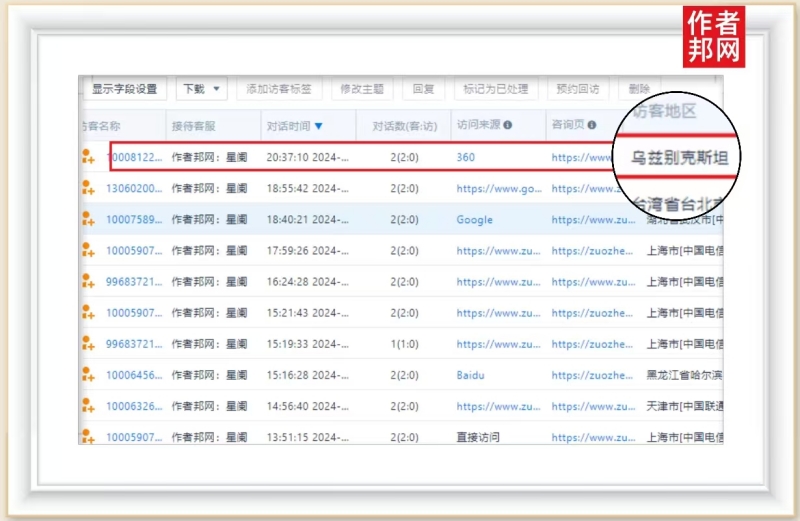Click add-visitor icon in the 14:56:40 row
This screenshot has height=521, width=800.
point(88,406)
